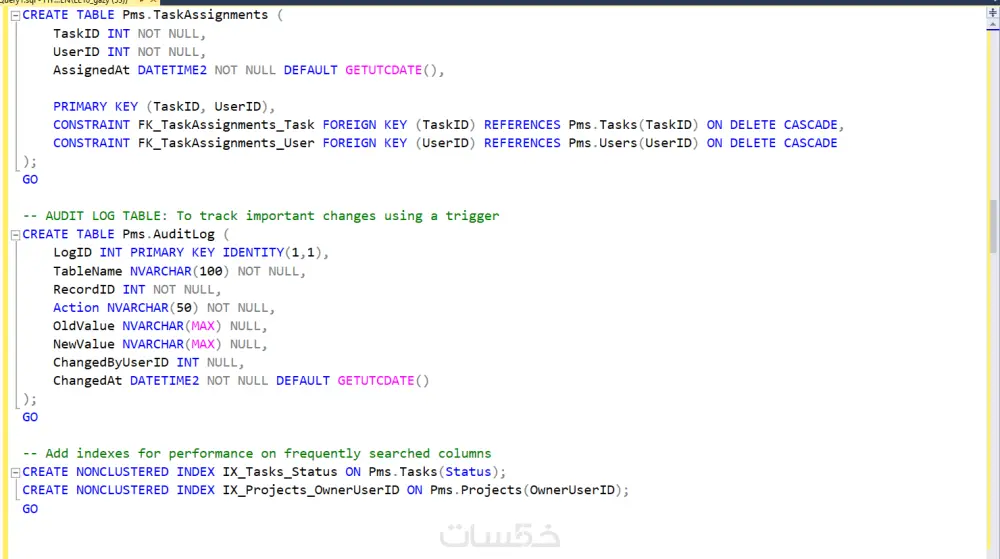Click the vertical scrollbar thumb
The width and height of the screenshot is (1000, 559).
point(993,226)
